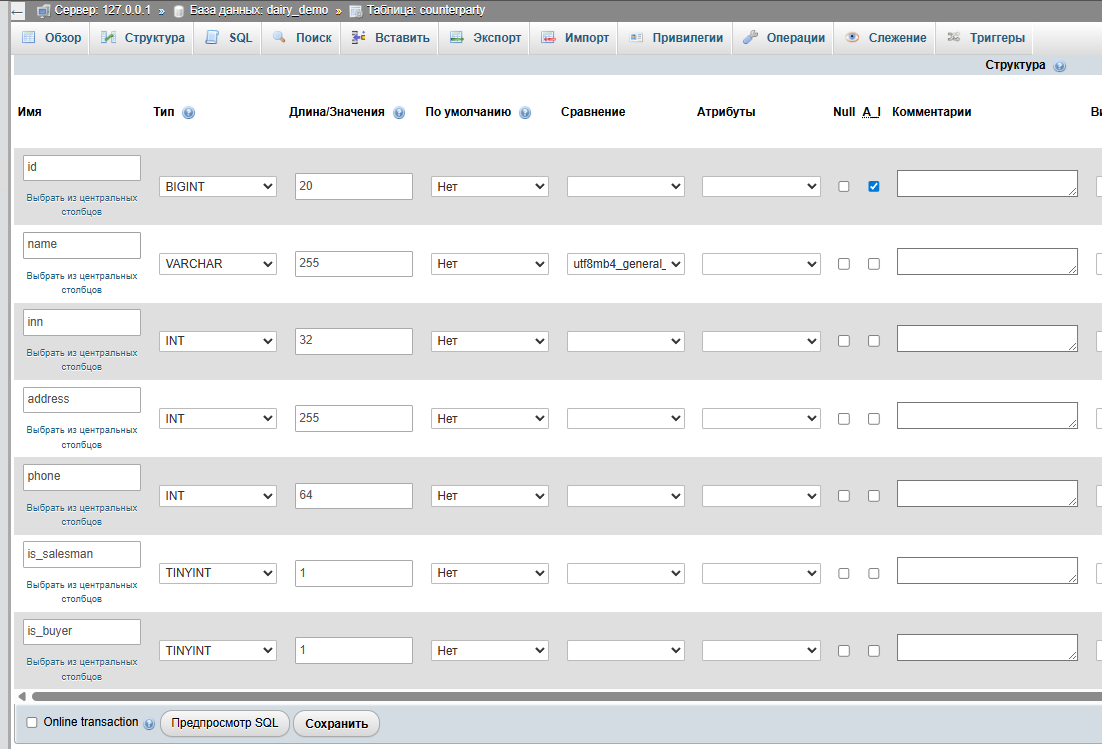The width and height of the screenshot is (1102, 749).
Task: Click help icon beside Структура label
Action: 1060,66
